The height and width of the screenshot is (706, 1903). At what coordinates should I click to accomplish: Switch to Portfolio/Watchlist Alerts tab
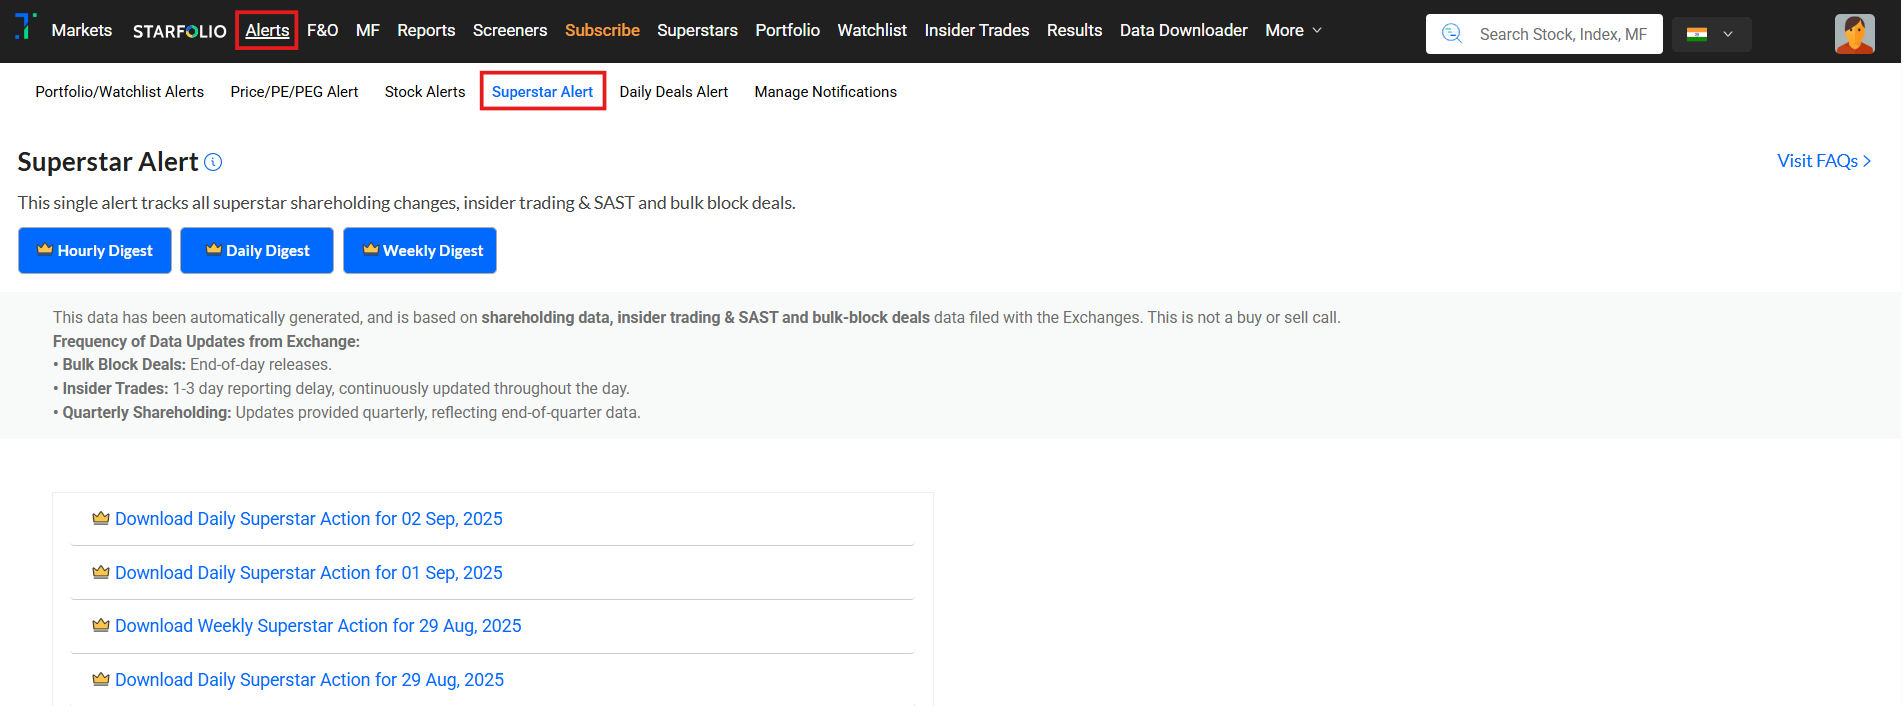point(120,92)
